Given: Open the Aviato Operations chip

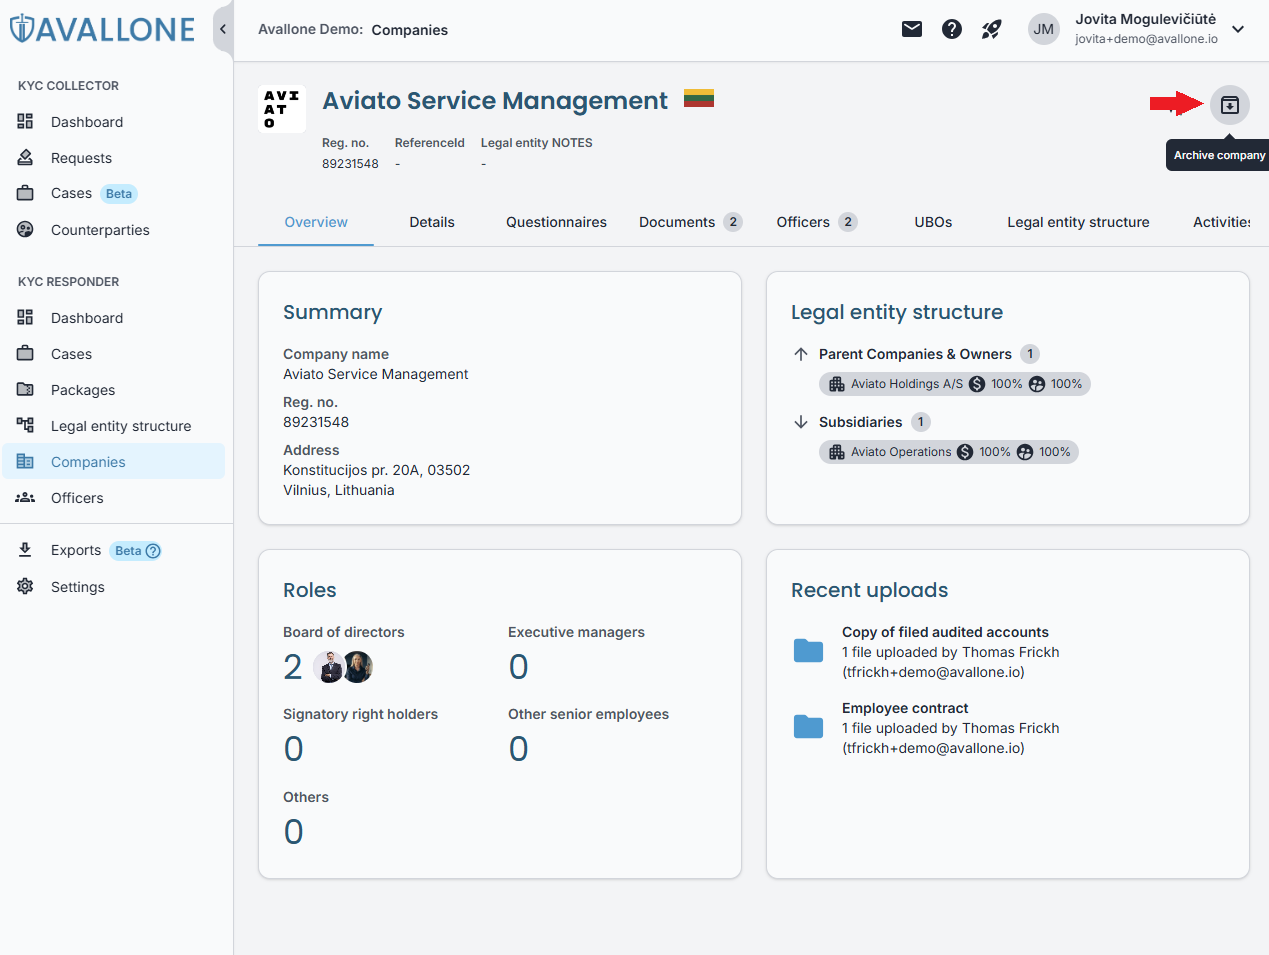Looking at the screenshot, I should 949,452.
